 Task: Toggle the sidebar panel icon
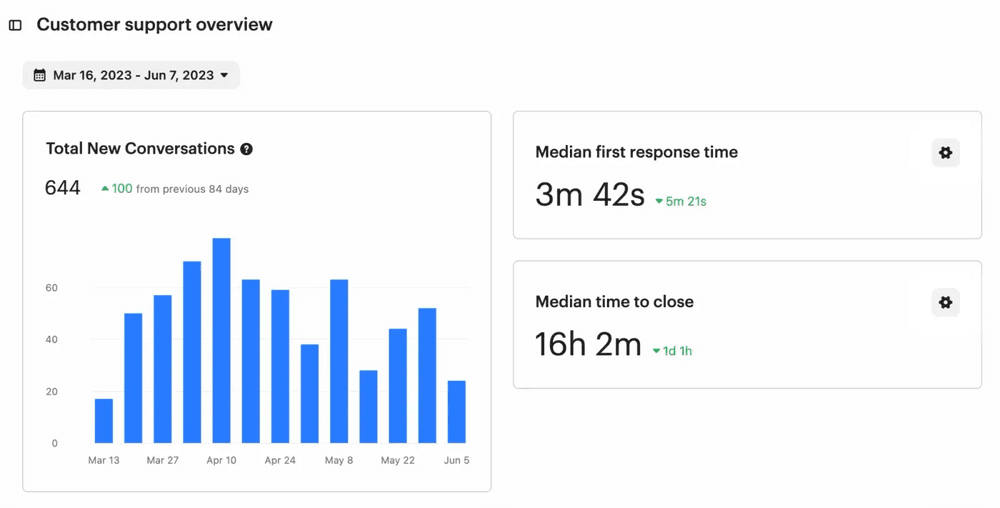15,25
